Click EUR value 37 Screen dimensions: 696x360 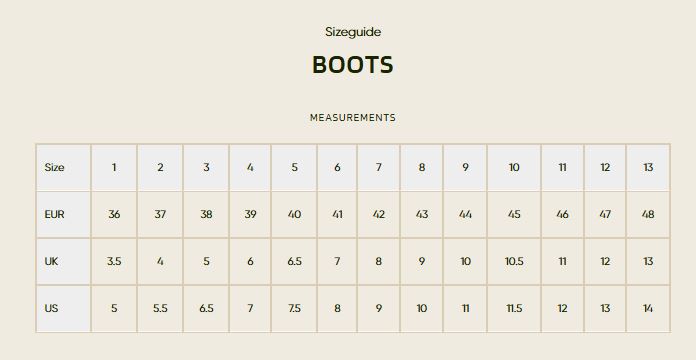point(160,214)
